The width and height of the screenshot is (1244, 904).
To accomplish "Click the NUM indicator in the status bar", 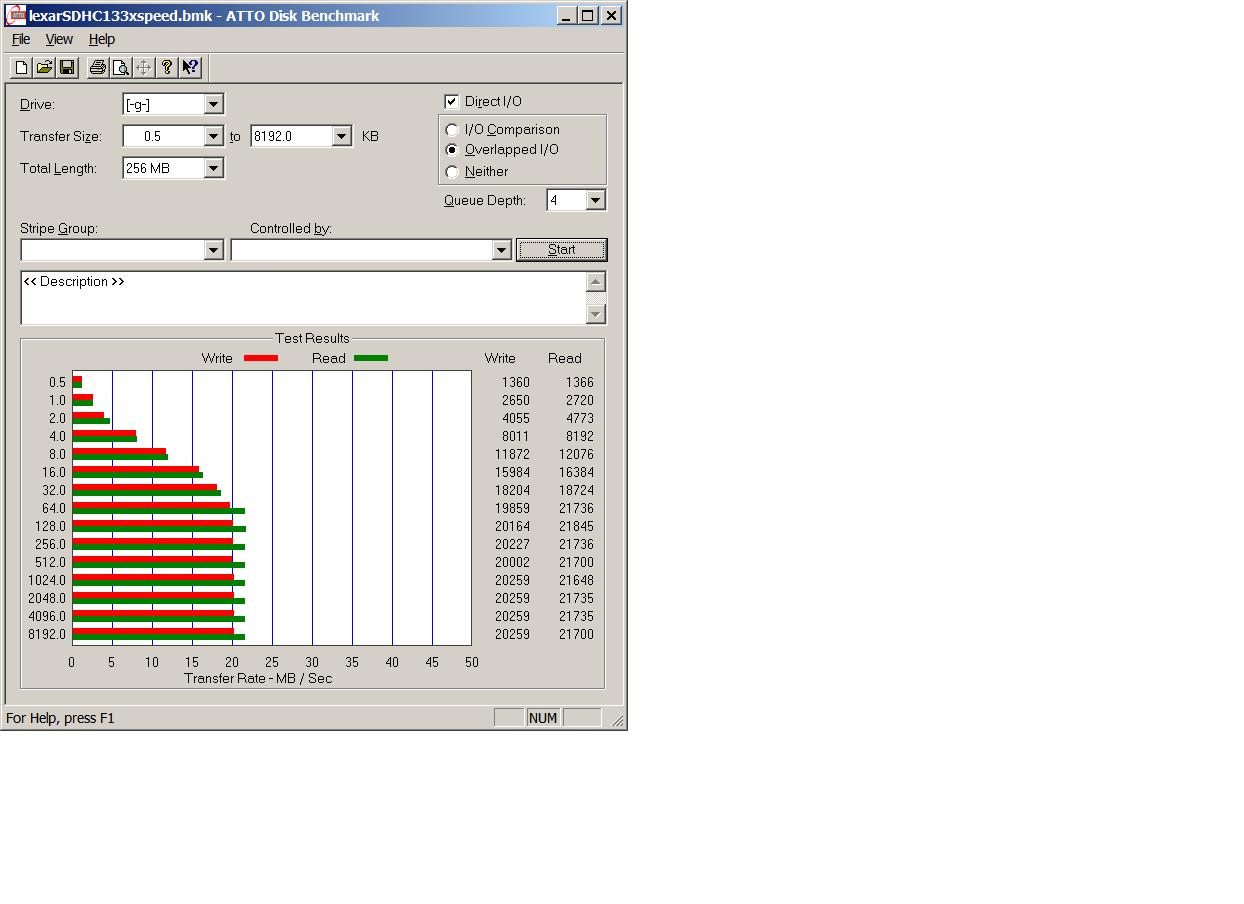I will click(x=543, y=718).
